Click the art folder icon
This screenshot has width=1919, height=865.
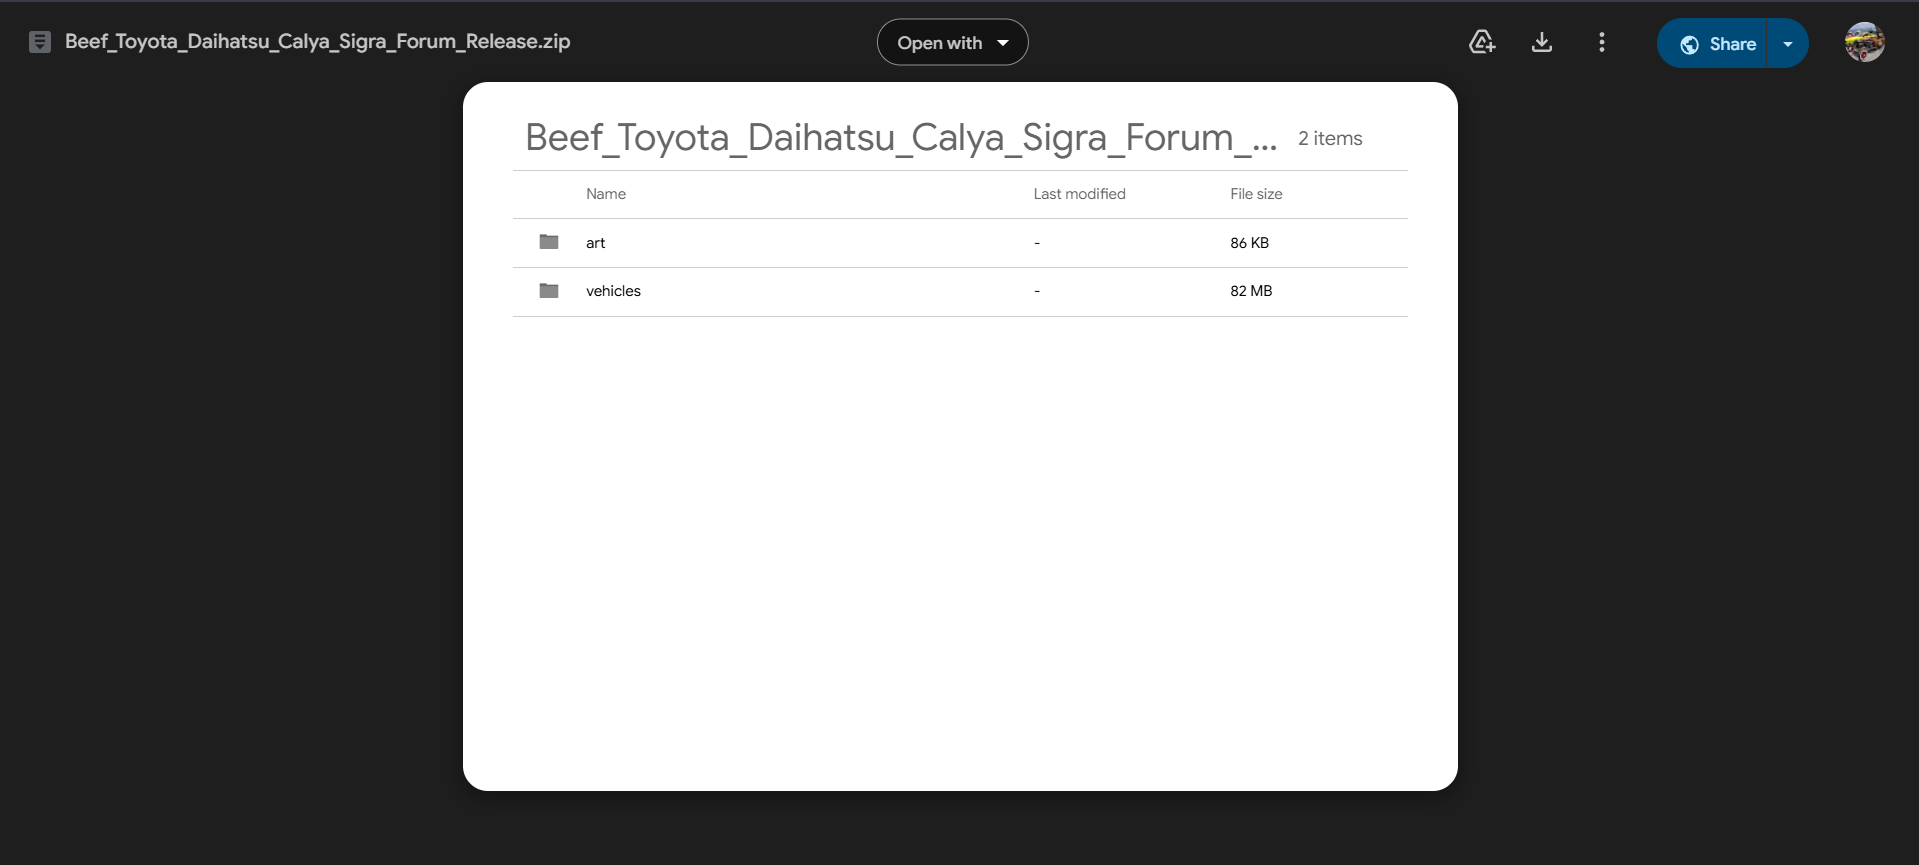click(549, 242)
